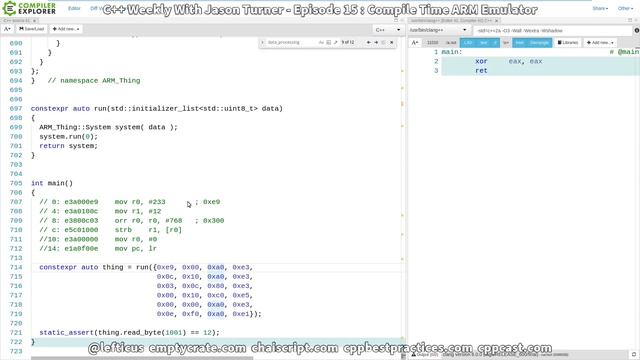Toggle regular expression search in find widget

coord(336,42)
